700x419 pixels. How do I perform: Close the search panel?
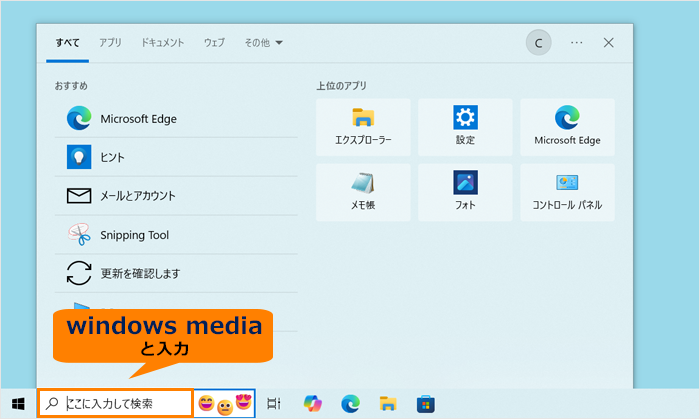click(x=608, y=43)
